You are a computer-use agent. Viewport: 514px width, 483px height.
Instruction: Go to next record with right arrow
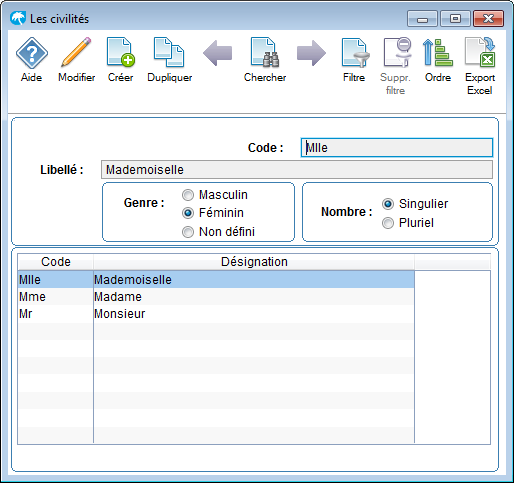pos(311,53)
